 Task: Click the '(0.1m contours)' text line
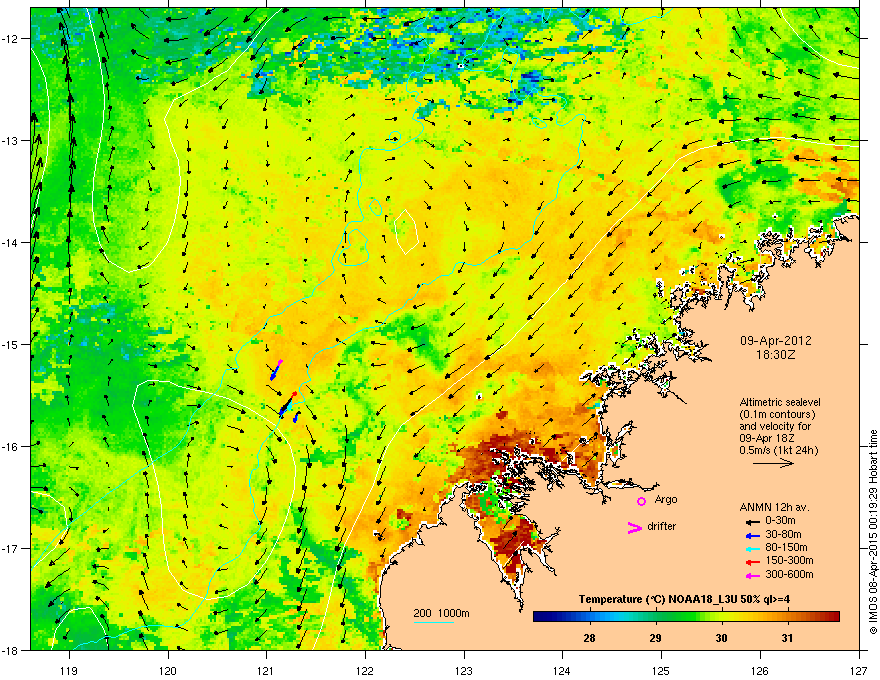(777, 414)
